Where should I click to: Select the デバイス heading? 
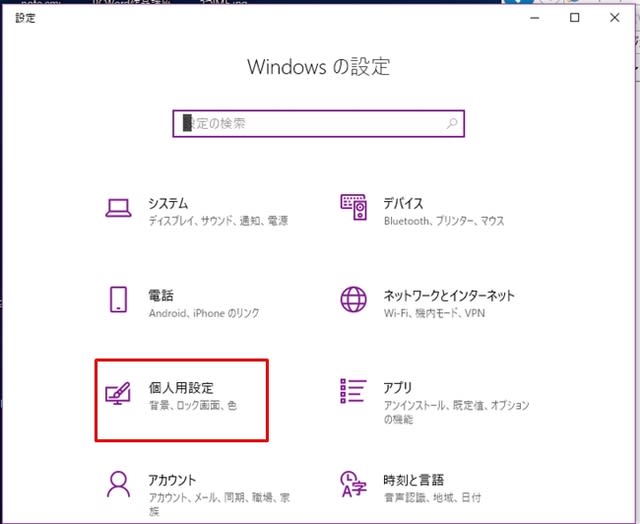point(403,203)
